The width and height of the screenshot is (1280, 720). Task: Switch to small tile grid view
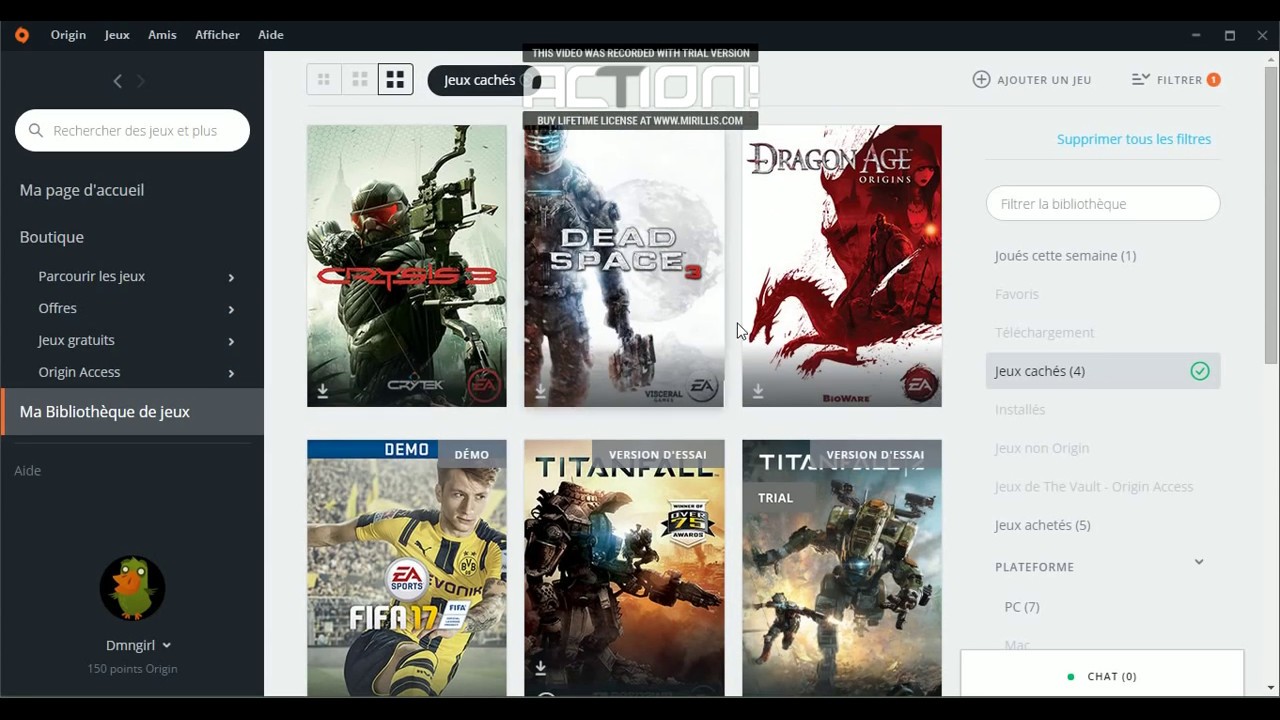(x=324, y=80)
